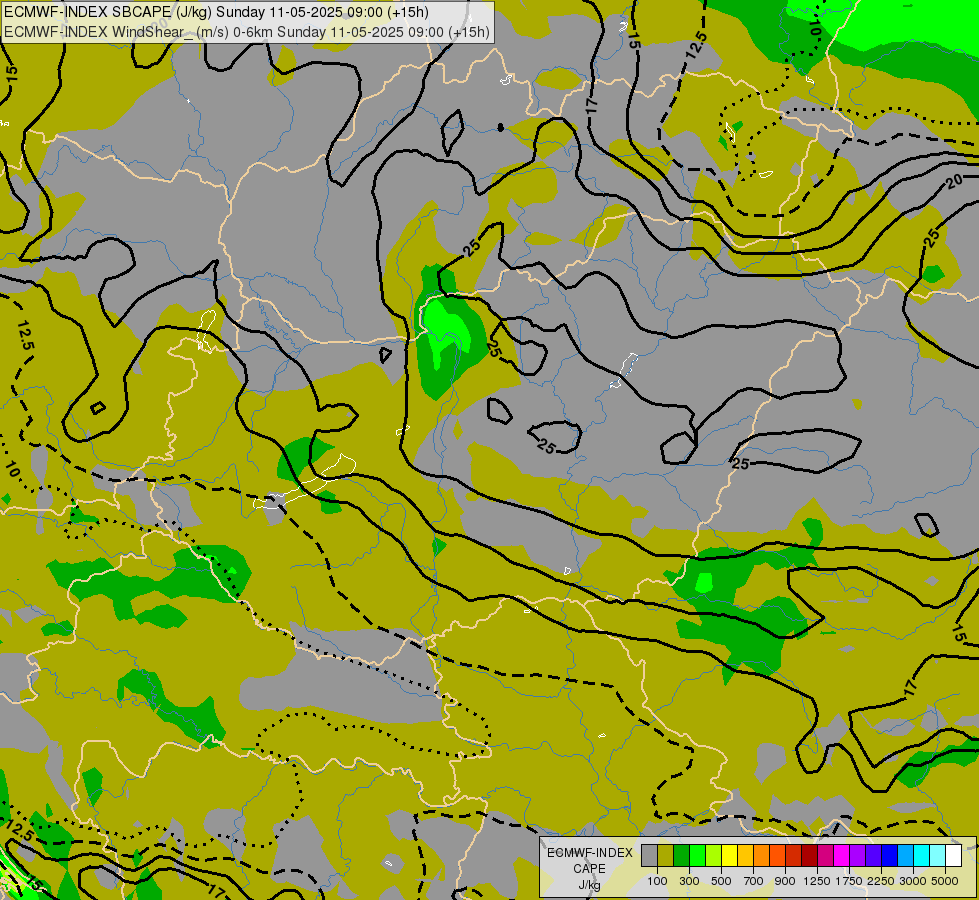Click the dark green legend swatch
This screenshot has height=900, width=979.
pyautogui.click(x=681, y=856)
